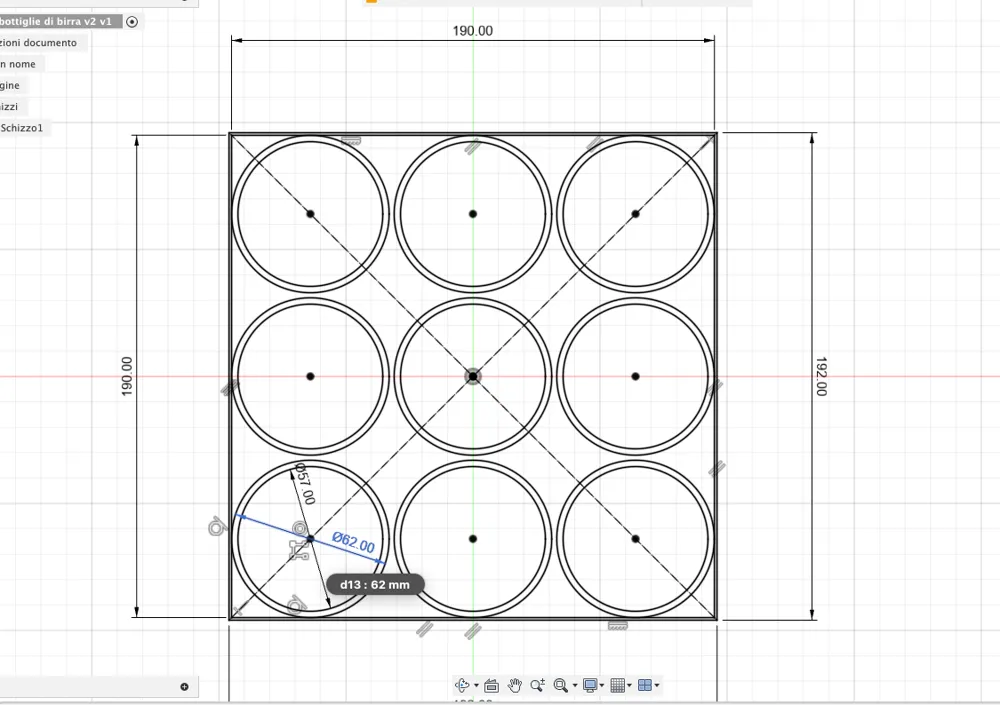Image resolution: width=1000 pixels, height=705 pixels.
Task: Click the plus icon in the bottom-left panel
Action: coord(184,686)
